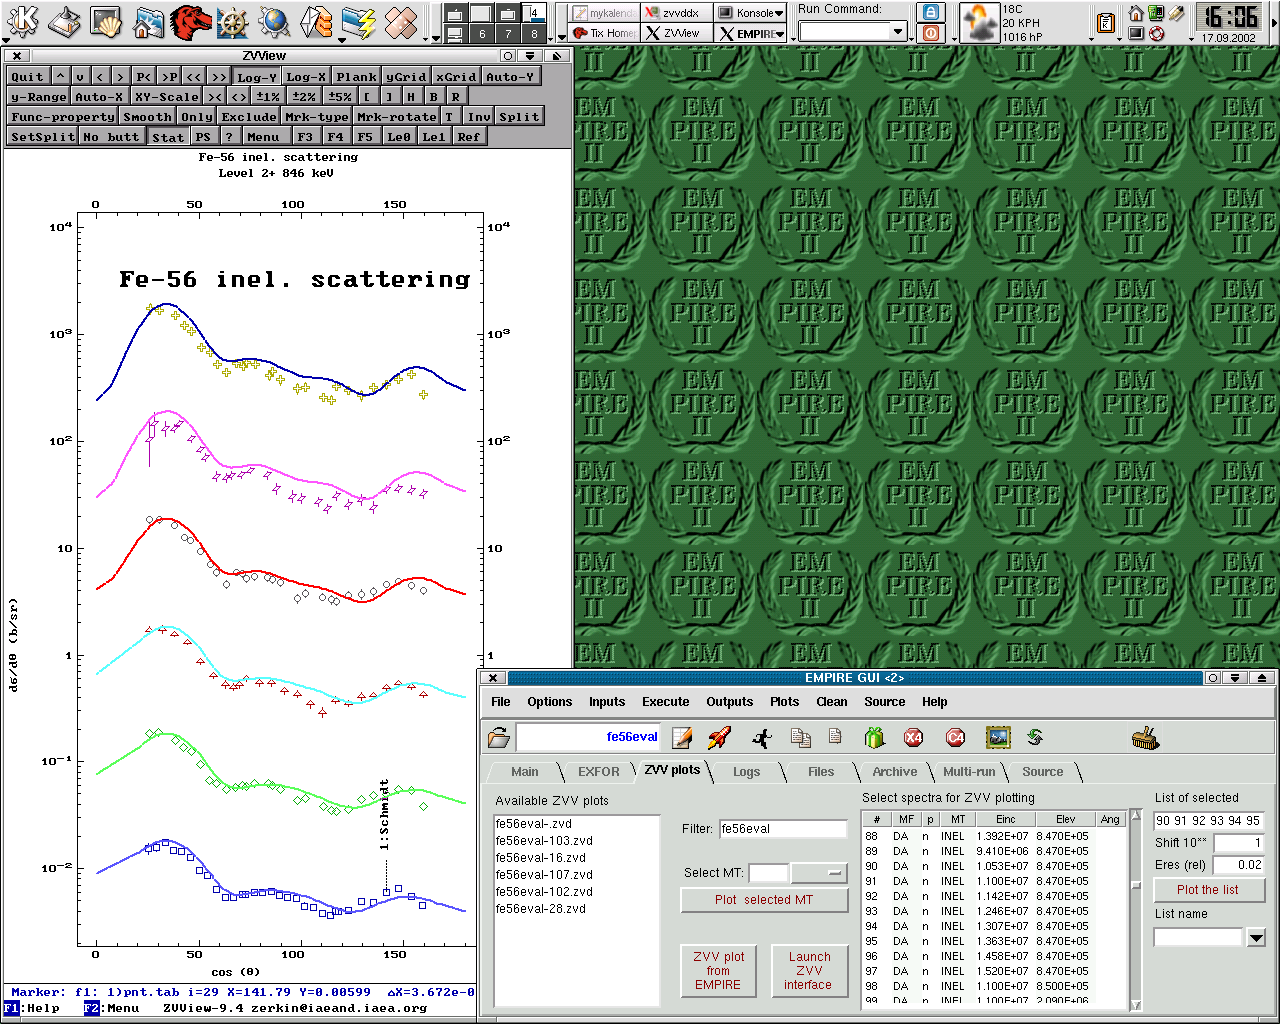The width and height of the screenshot is (1280, 1024).
Task: Open the Execute menu
Action: [666, 702]
